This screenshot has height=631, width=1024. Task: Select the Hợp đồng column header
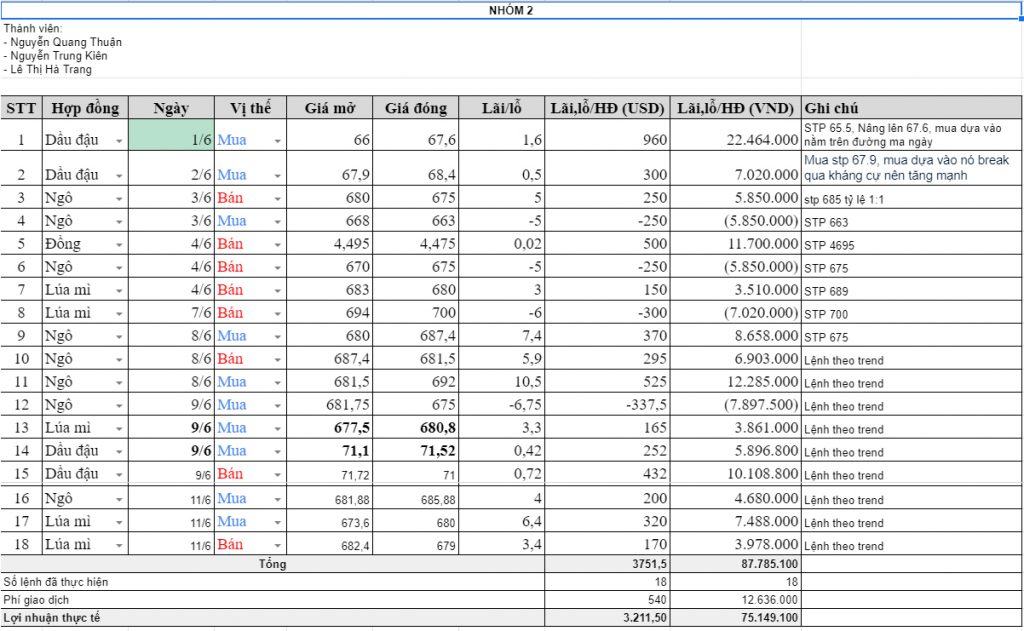pos(85,108)
